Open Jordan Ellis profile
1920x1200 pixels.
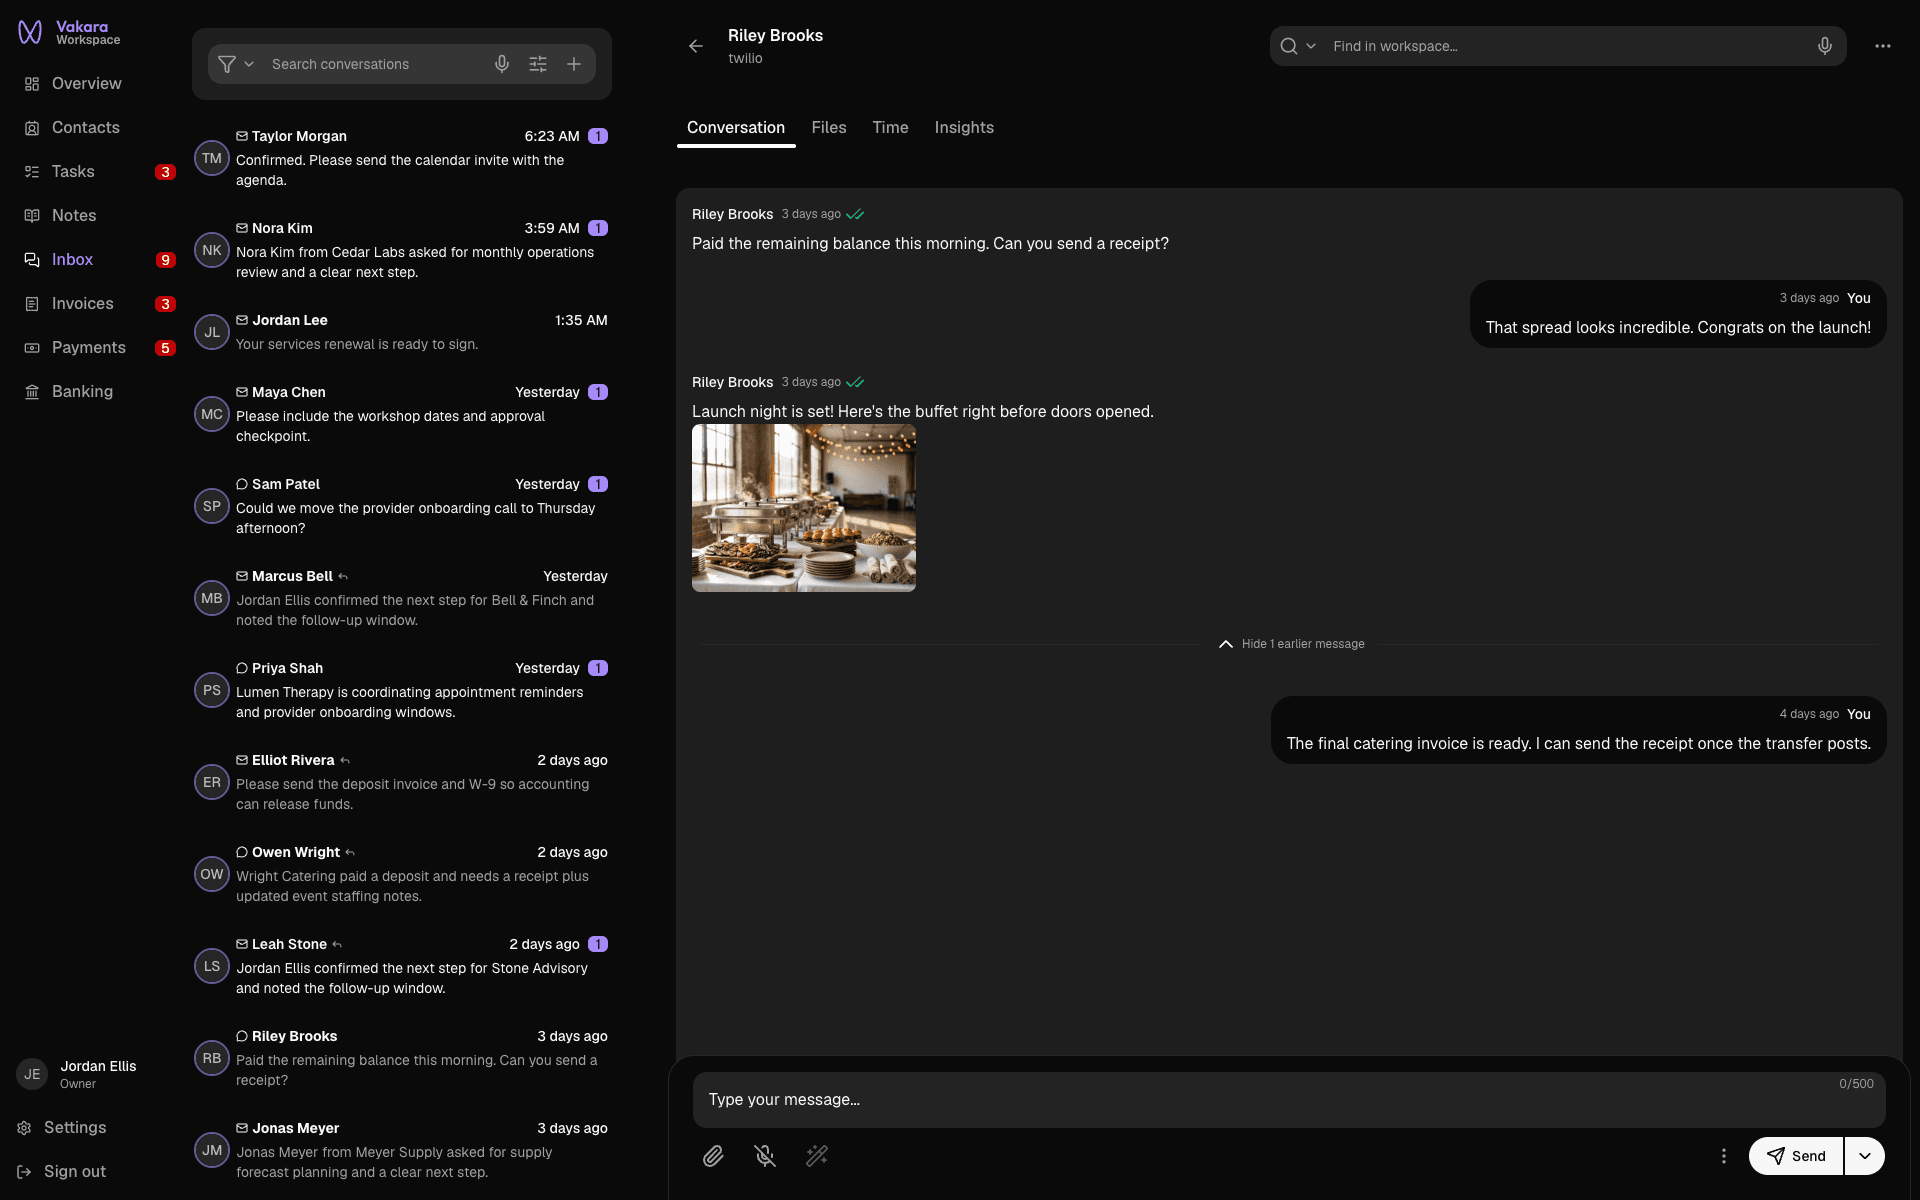[x=78, y=1074]
